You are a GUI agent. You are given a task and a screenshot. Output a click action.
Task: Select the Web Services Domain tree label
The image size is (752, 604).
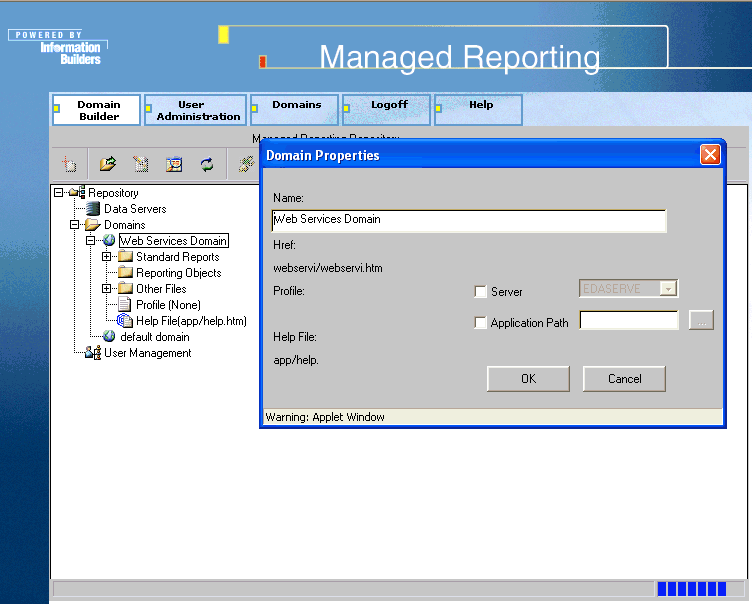(174, 240)
